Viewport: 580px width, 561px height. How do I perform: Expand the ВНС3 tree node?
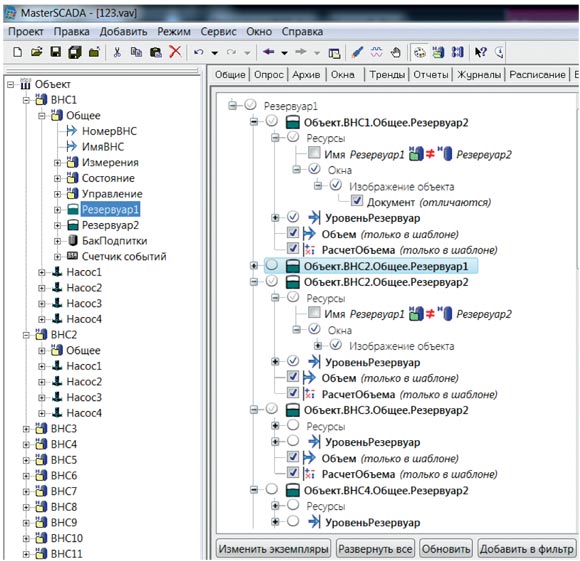point(26,429)
